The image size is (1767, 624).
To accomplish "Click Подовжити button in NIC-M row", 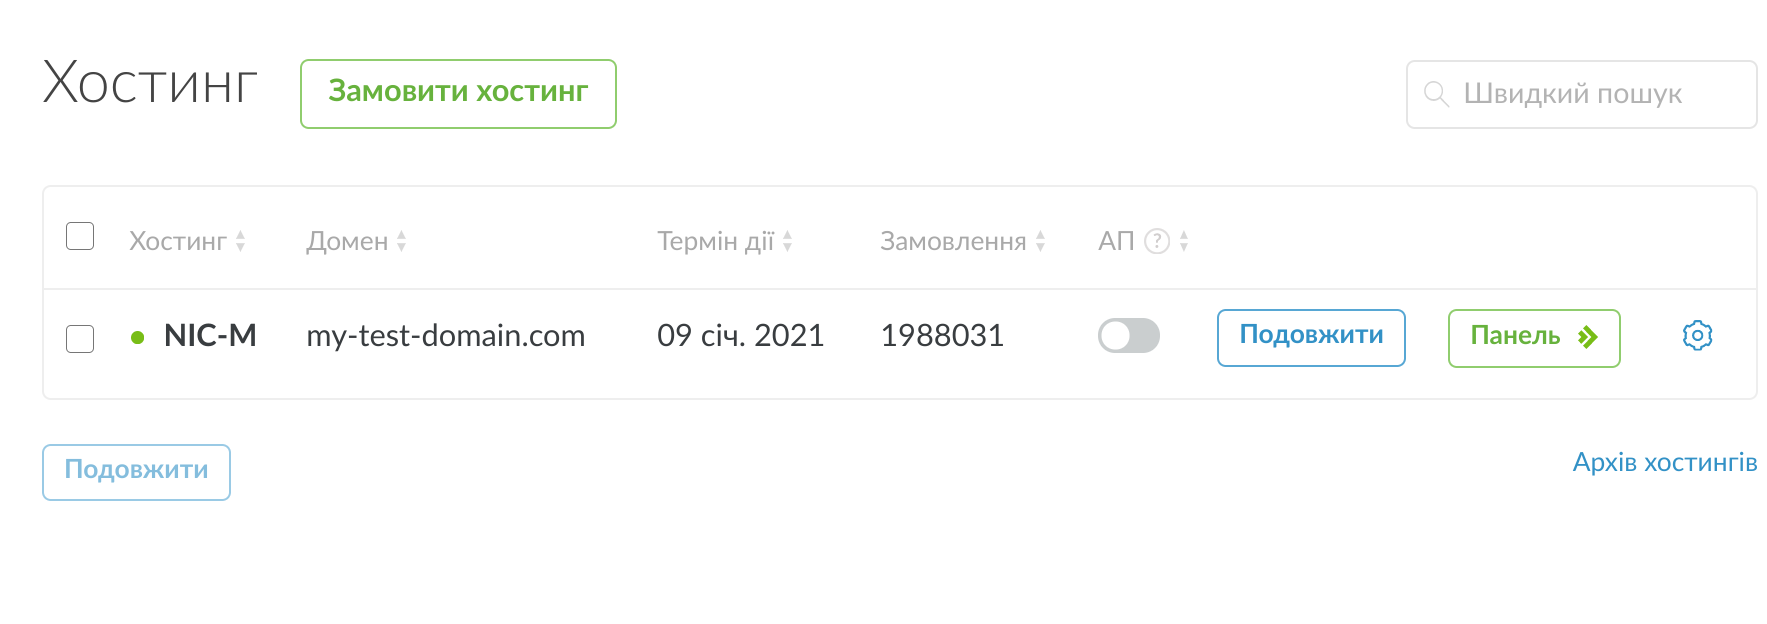I will coord(1310,337).
